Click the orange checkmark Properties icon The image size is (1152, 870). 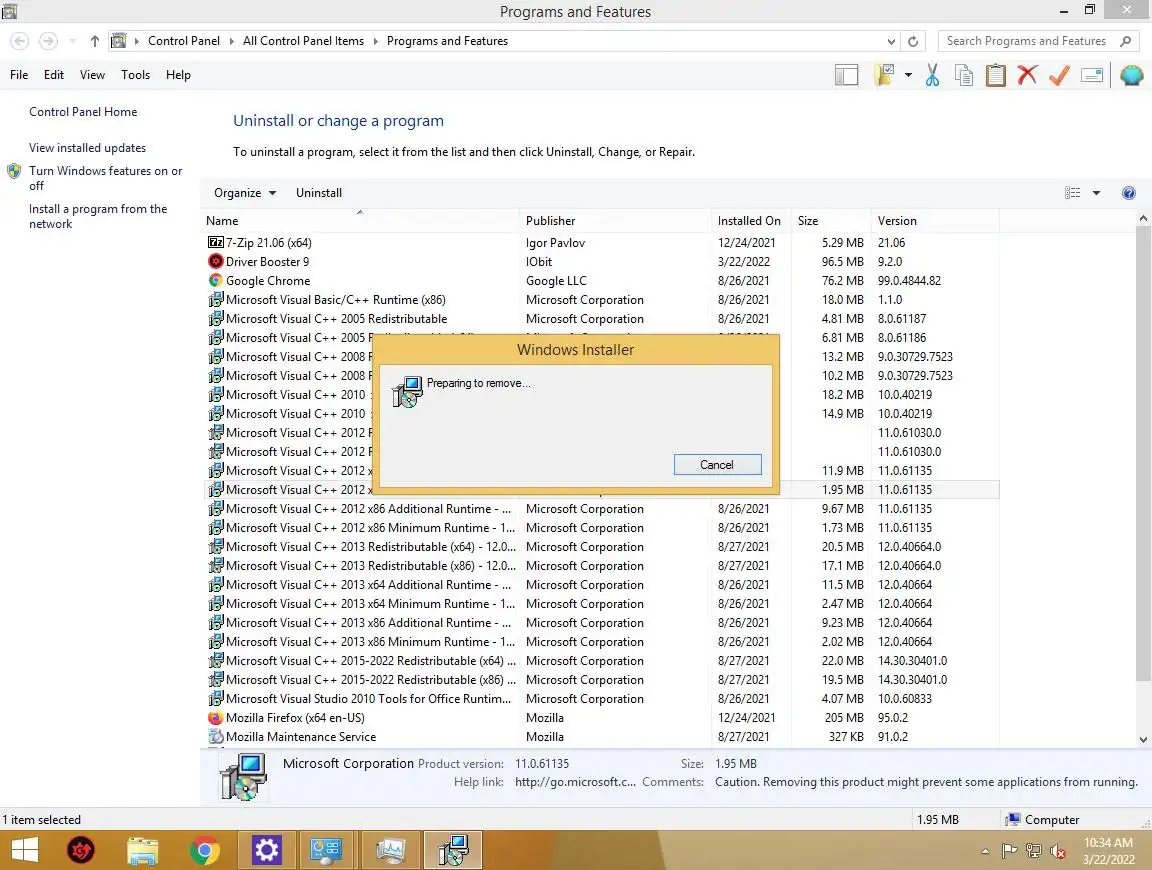1059,75
